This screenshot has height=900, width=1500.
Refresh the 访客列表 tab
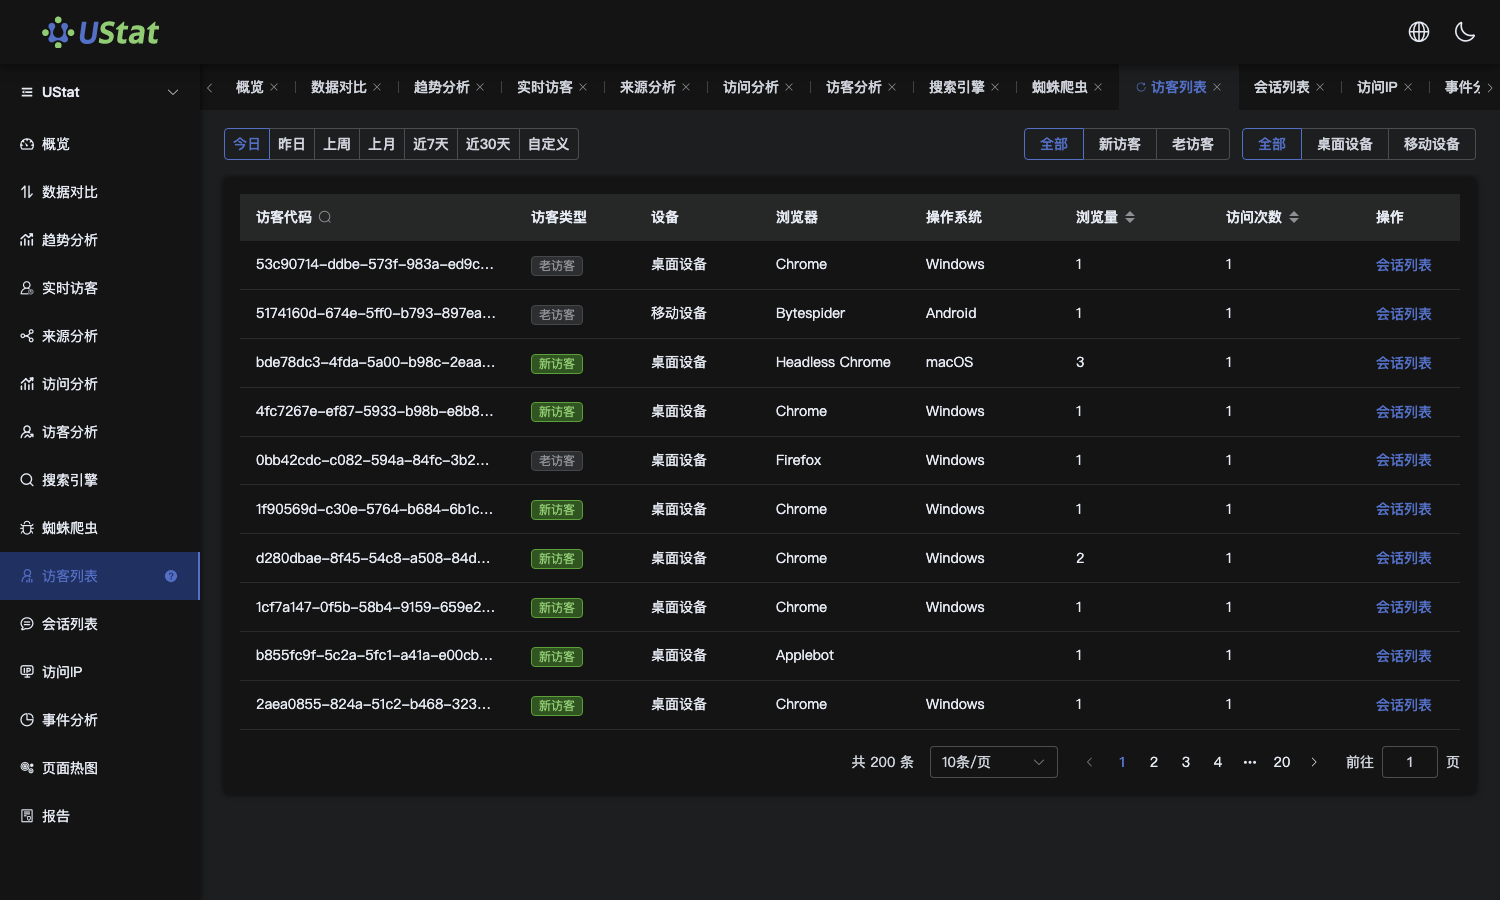click(x=1141, y=87)
